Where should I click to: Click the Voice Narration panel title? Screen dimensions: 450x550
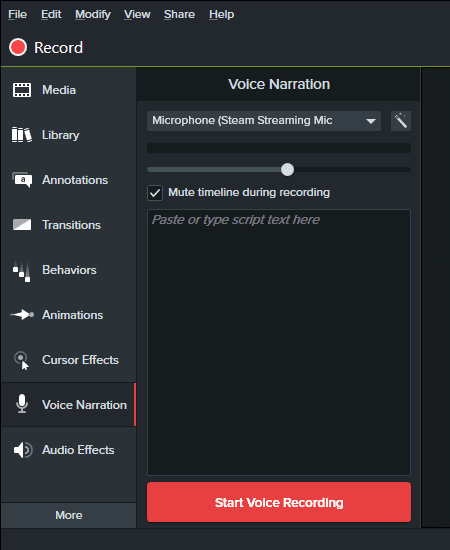(x=279, y=84)
